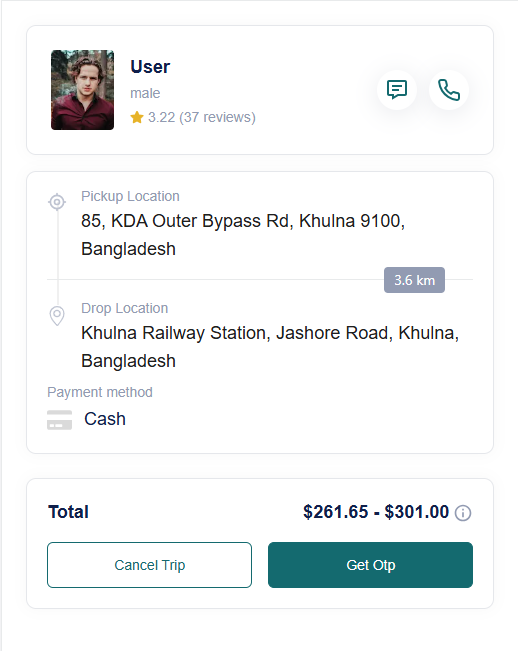Viewport: 518px width, 651px height.
Task: Click the total fare info icon
Action: (x=463, y=513)
